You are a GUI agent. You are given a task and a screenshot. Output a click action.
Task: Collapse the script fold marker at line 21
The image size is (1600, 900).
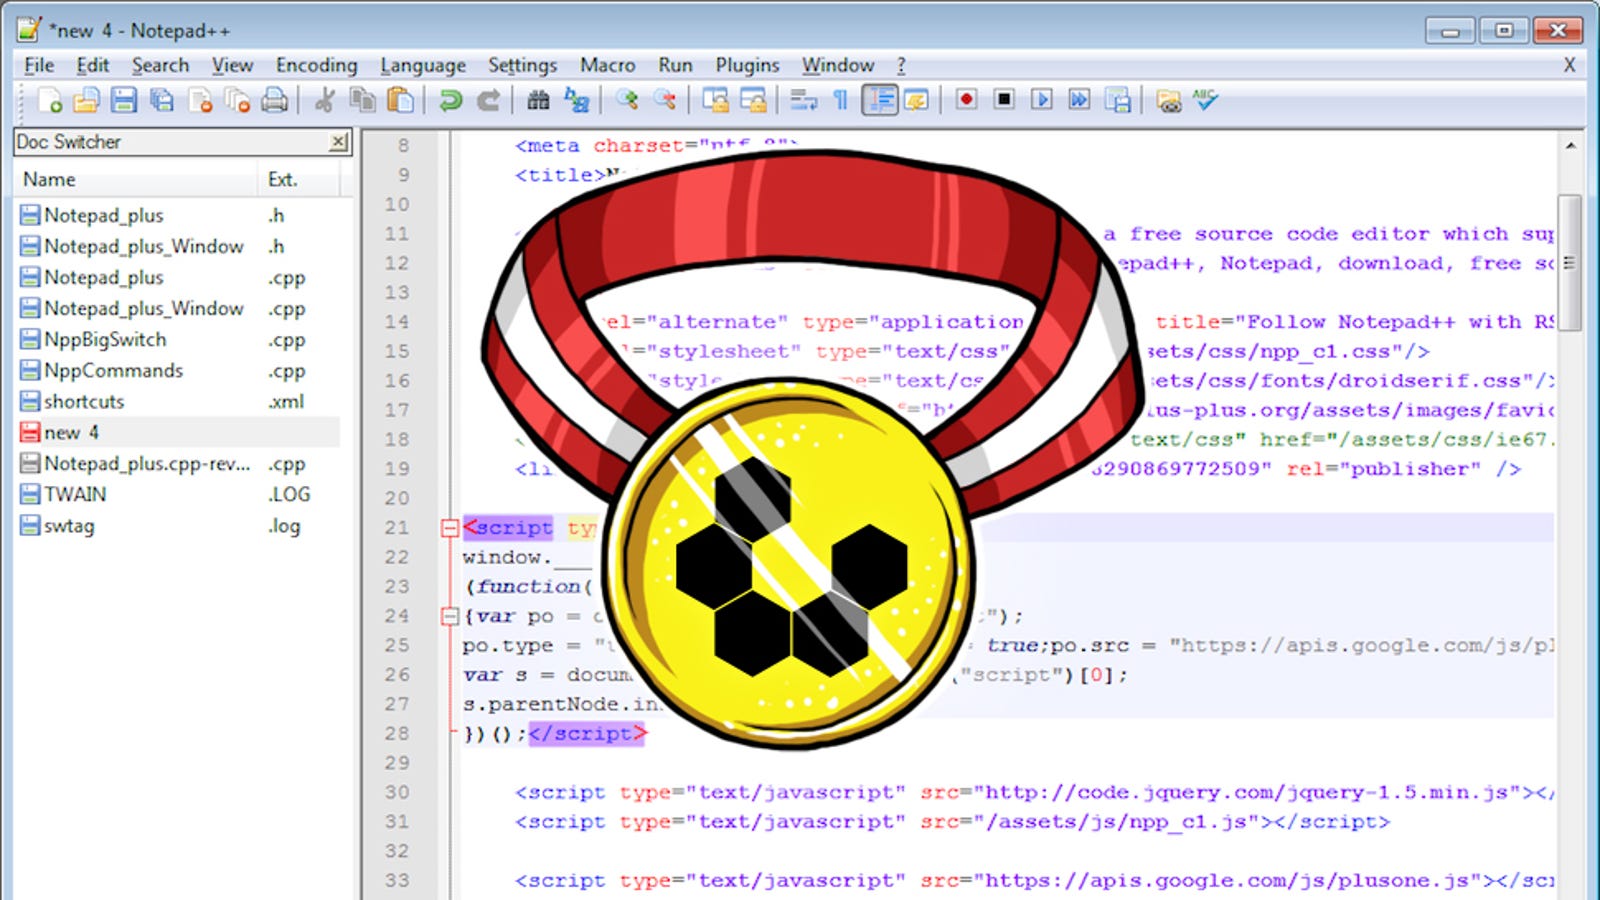tap(450, 528)
